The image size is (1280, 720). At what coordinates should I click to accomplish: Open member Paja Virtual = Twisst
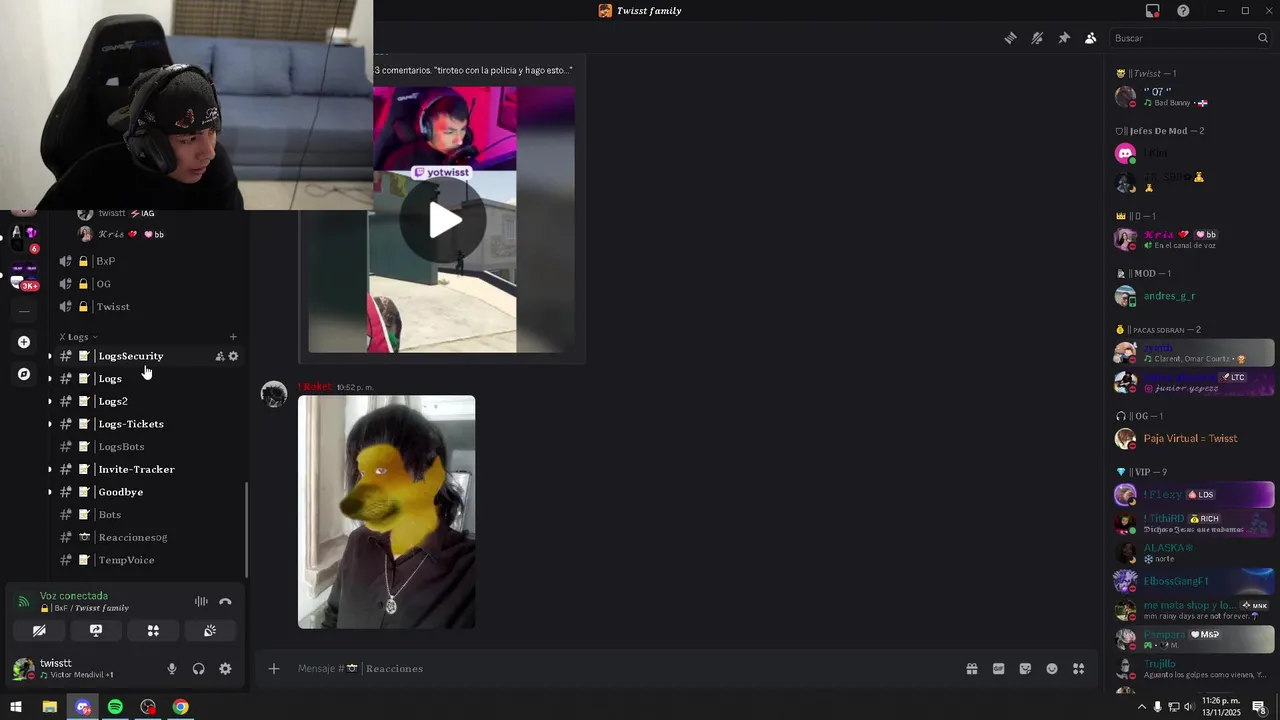click(1193, 438)
